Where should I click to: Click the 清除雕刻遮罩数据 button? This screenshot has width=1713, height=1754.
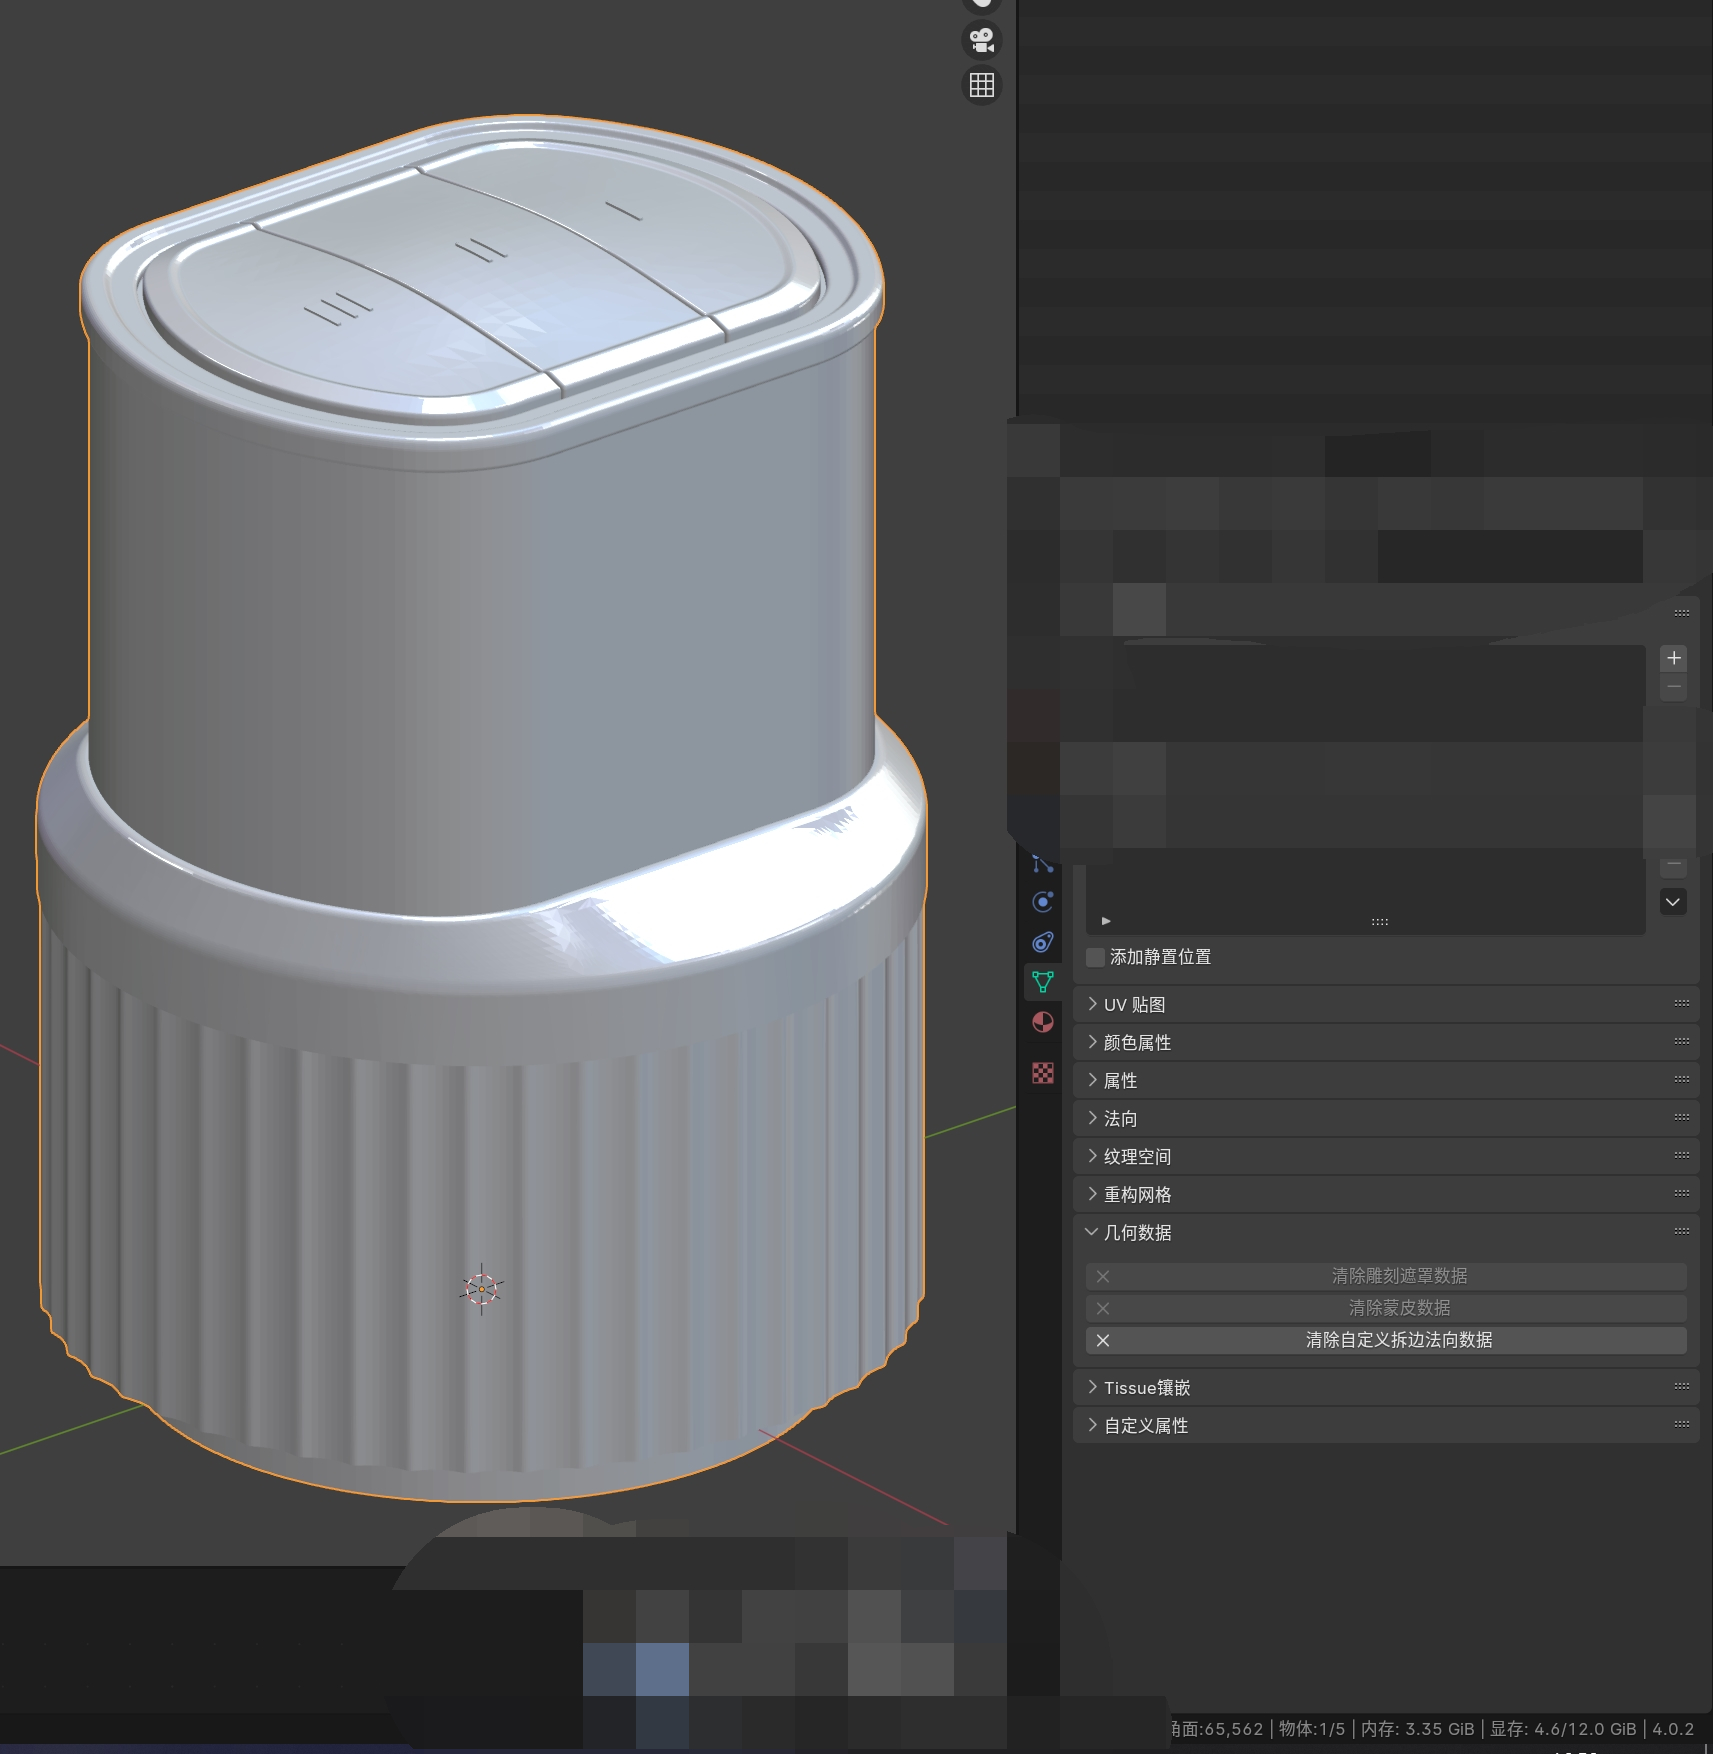tap(1386, 1276)
